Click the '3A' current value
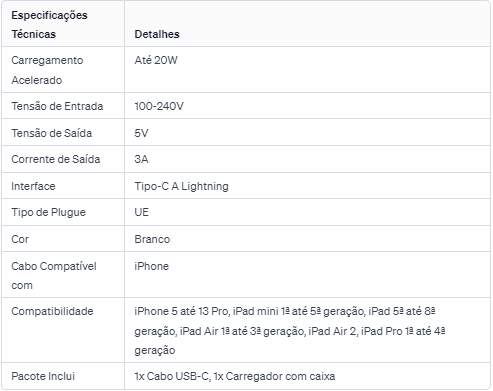Image resolution: width=493 pixels, height=391 pixels. pos(141,159)
